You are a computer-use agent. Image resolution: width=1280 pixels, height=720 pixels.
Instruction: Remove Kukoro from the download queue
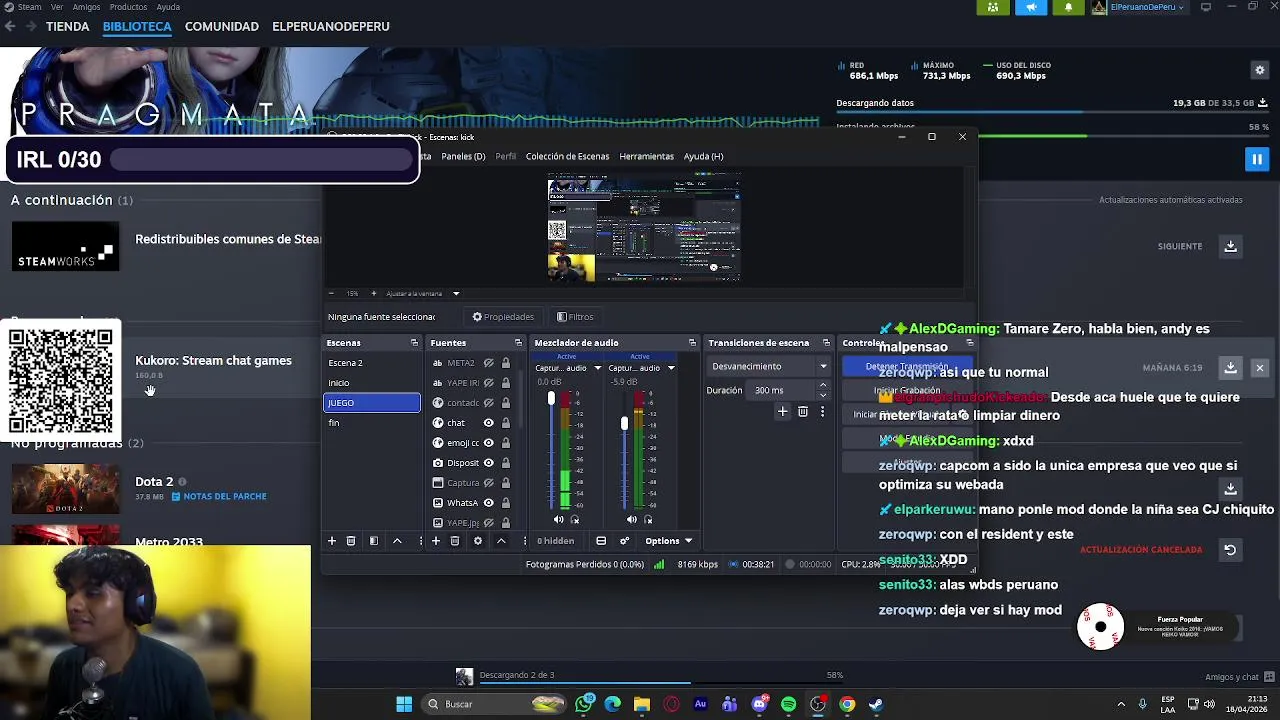pos(1260,368)
